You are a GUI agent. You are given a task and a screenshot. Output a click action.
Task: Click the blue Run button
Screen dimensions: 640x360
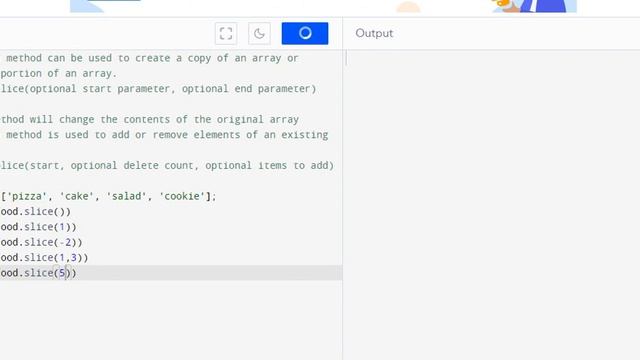[305, 33]
